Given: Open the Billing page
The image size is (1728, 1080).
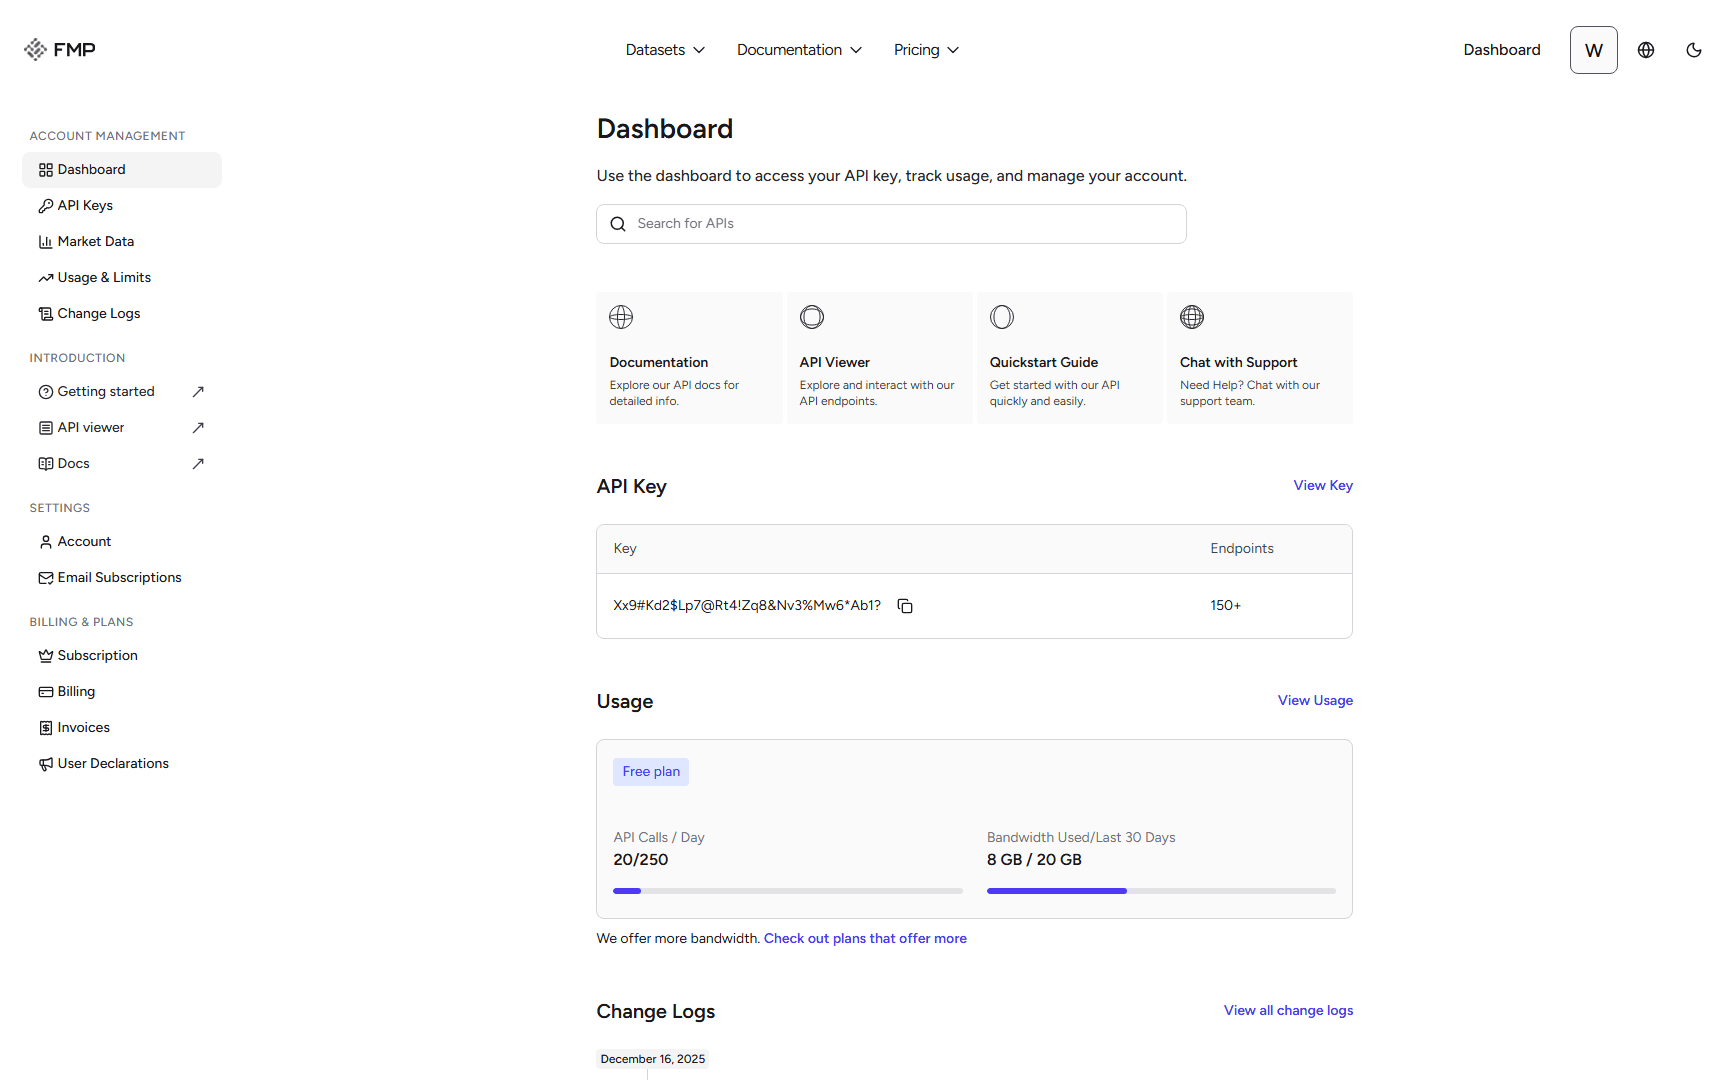Looking at the screenshot, I should (122, 692).
